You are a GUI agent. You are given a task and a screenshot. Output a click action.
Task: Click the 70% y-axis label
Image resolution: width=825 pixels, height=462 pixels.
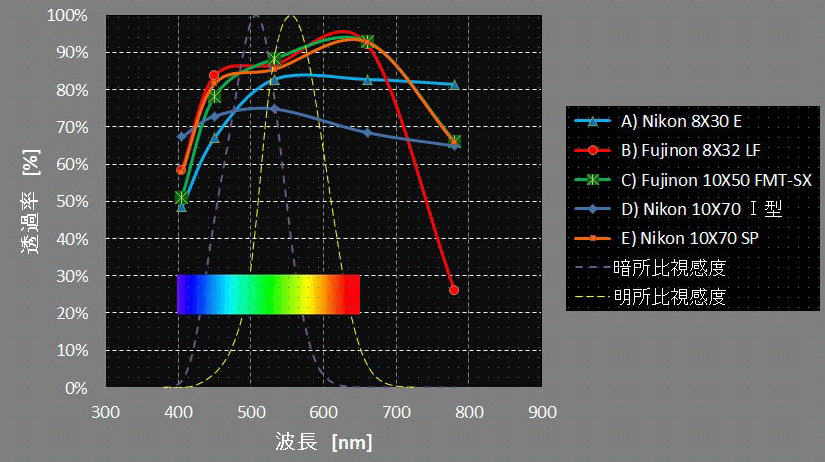pos(72,127)
